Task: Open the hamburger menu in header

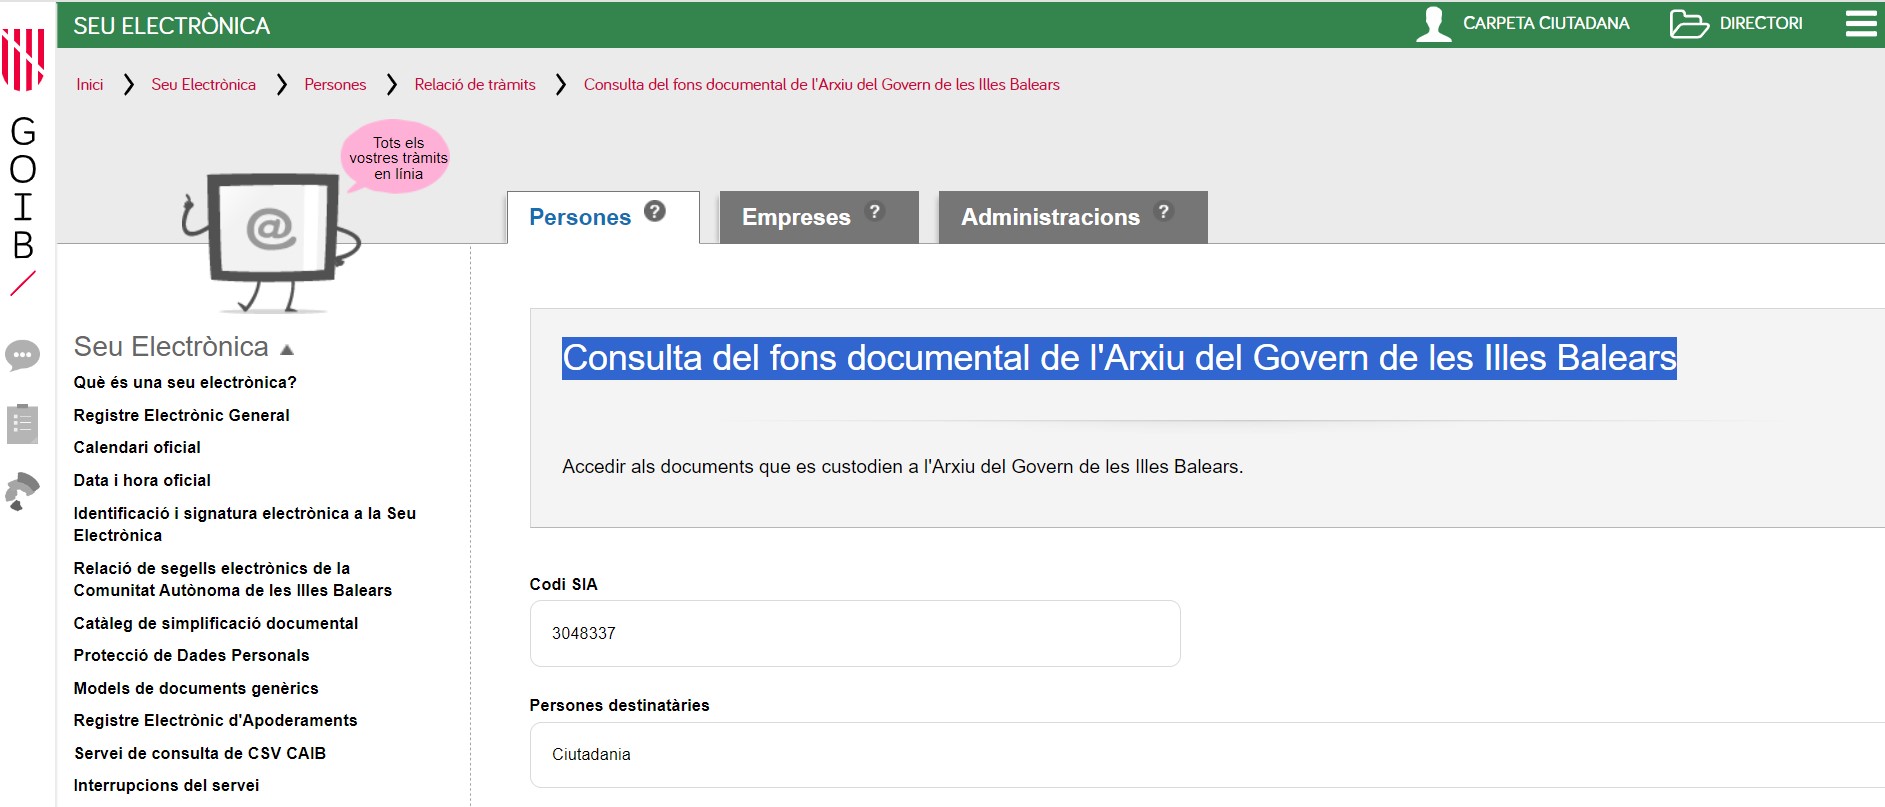Action: [1860, 23]
